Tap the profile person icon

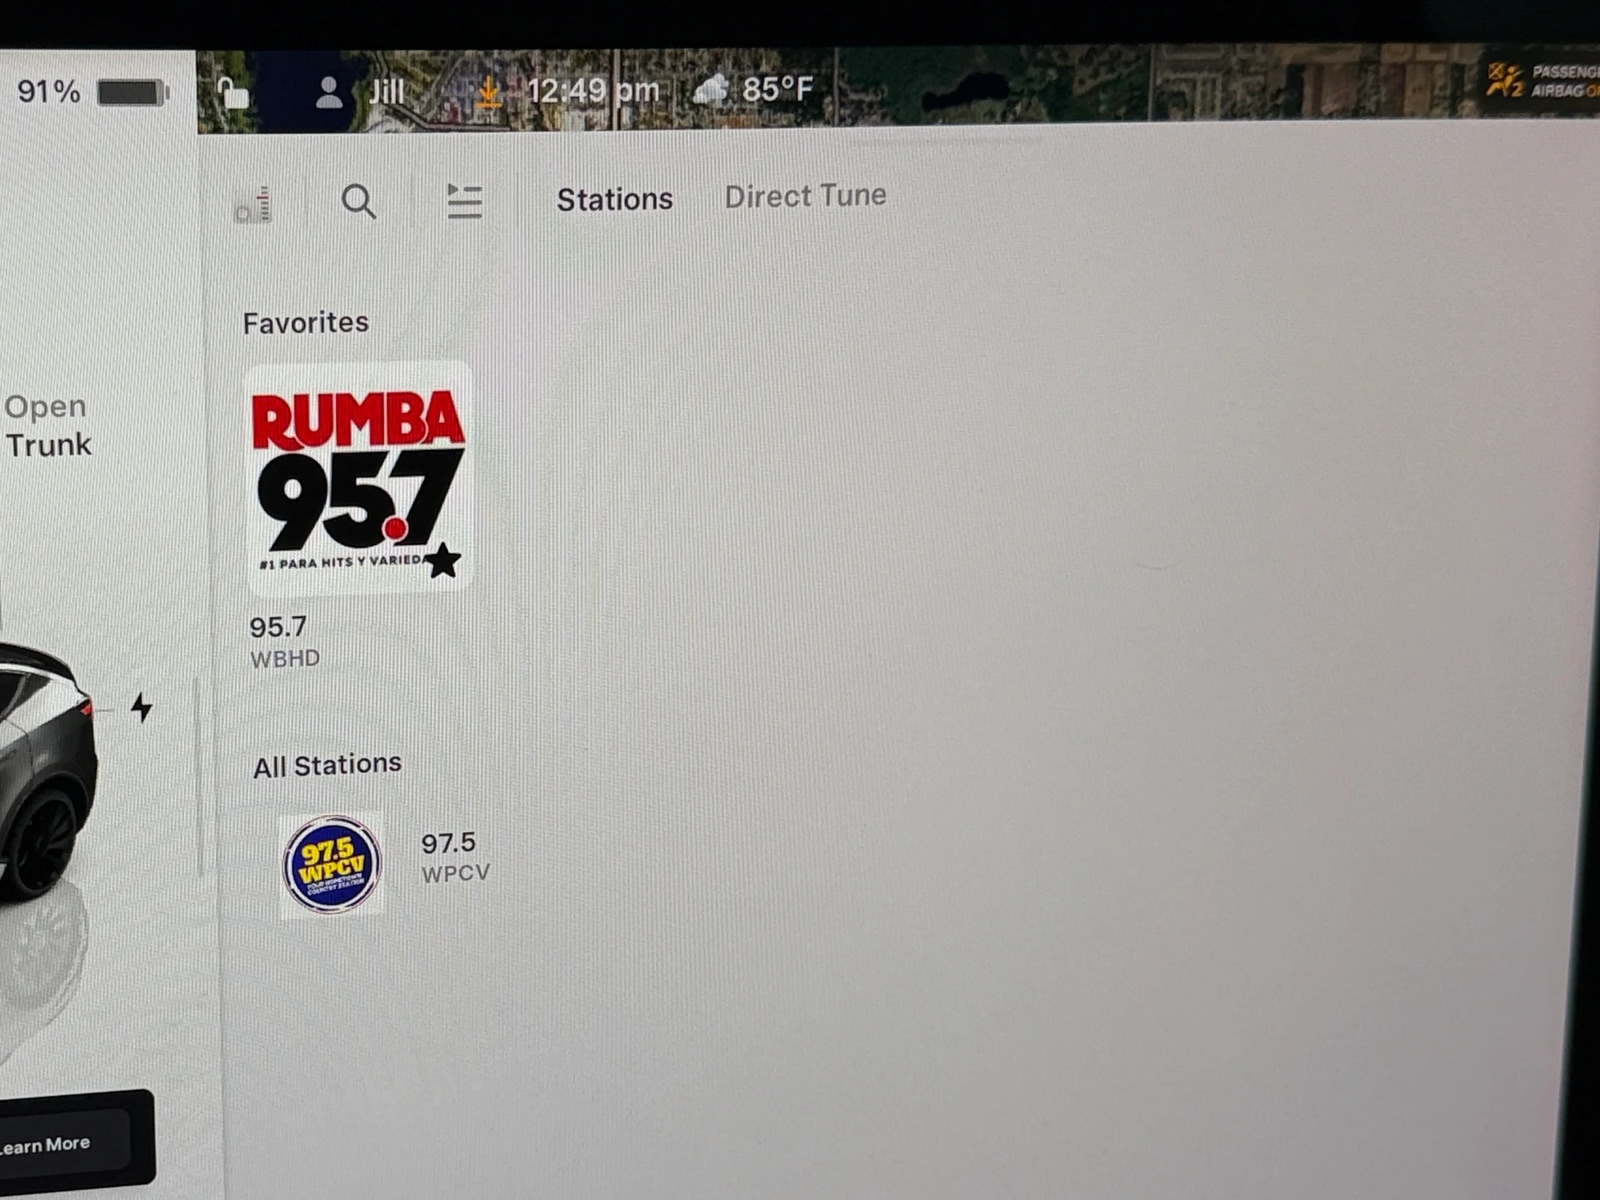click(x=328, y=93)
